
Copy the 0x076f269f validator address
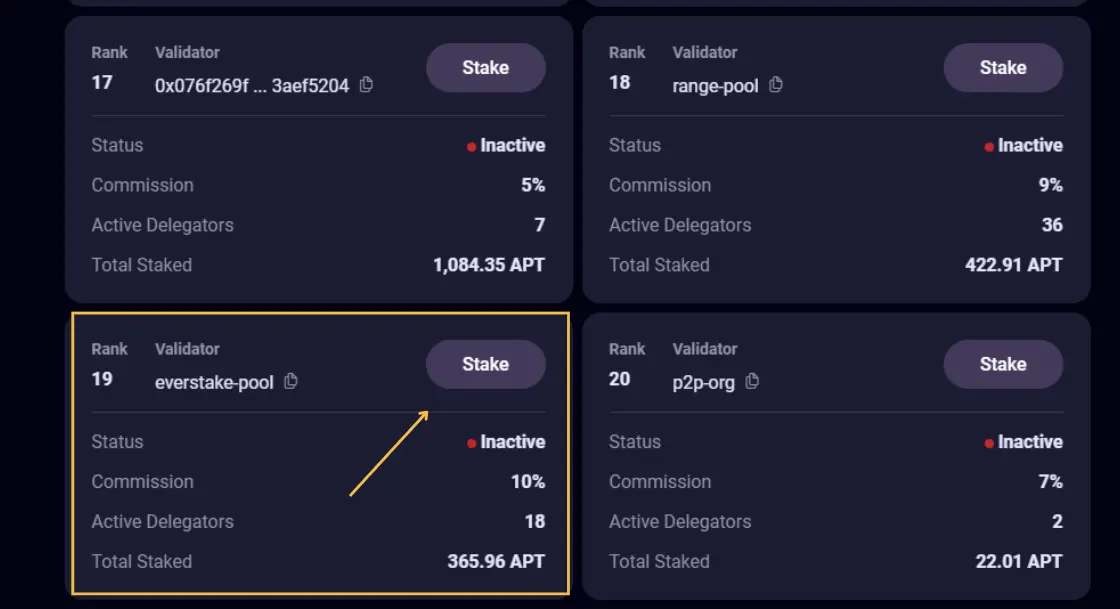[365, 86]
